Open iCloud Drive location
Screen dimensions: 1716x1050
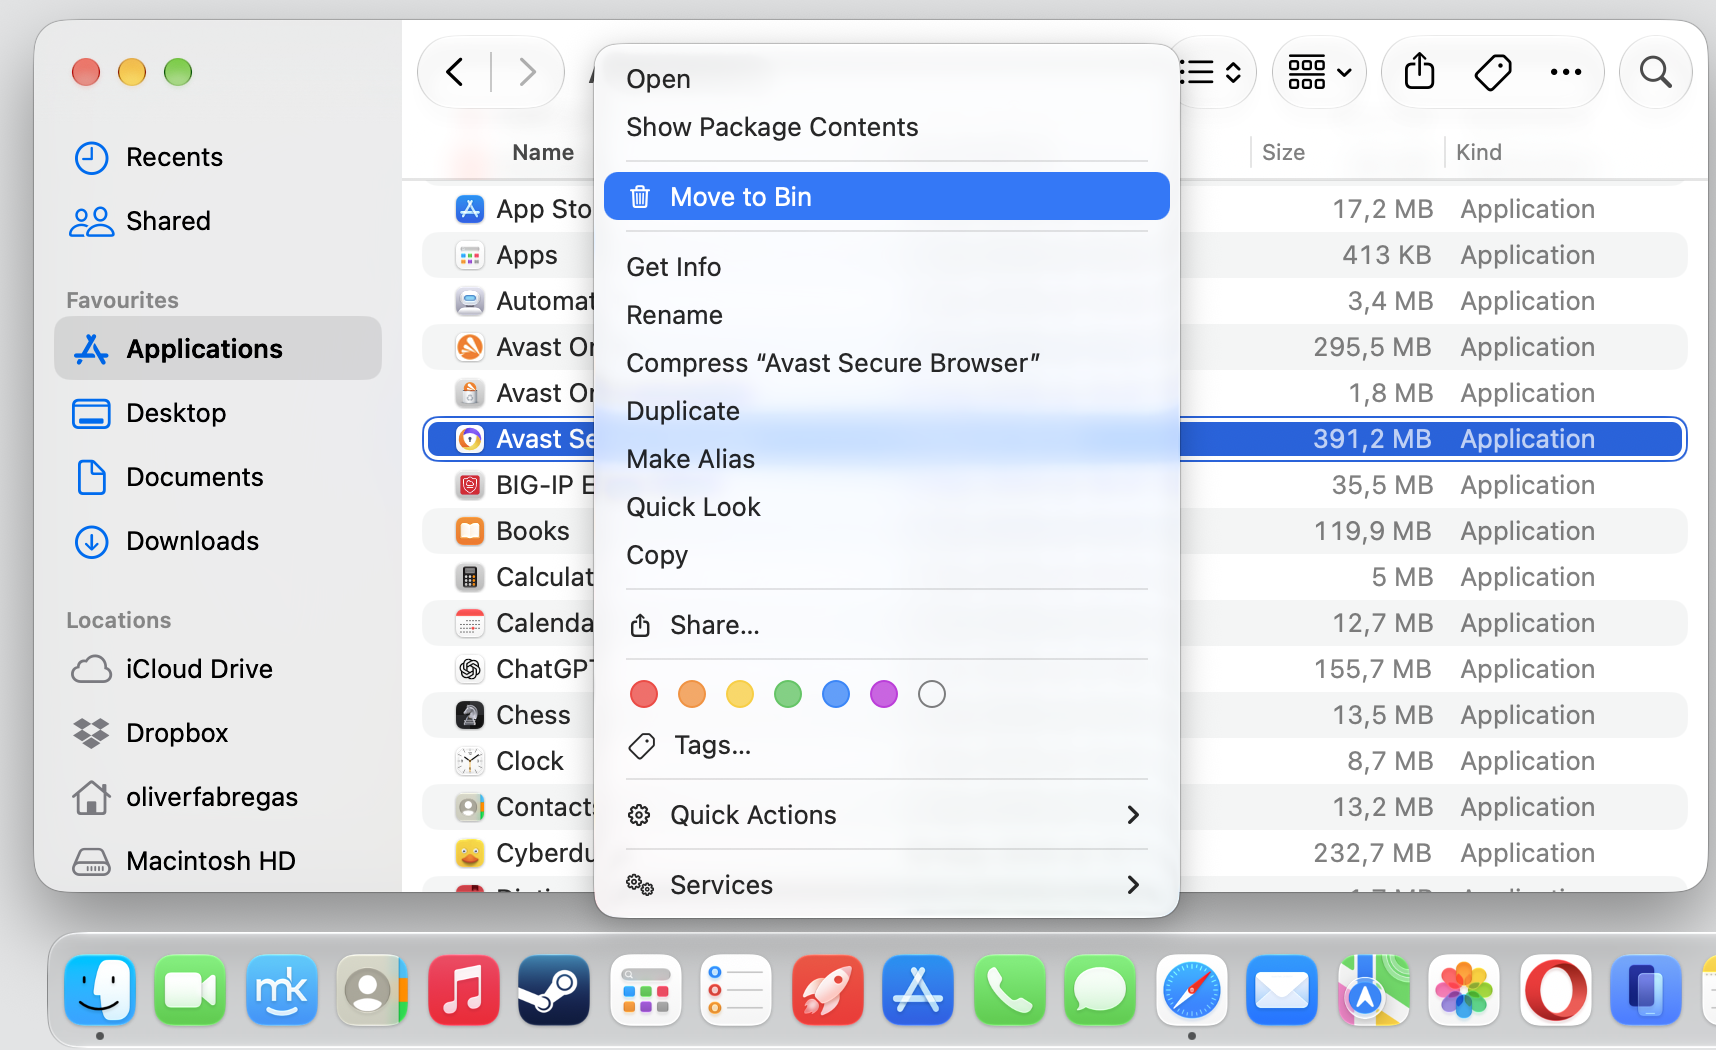tap(218, 669)
